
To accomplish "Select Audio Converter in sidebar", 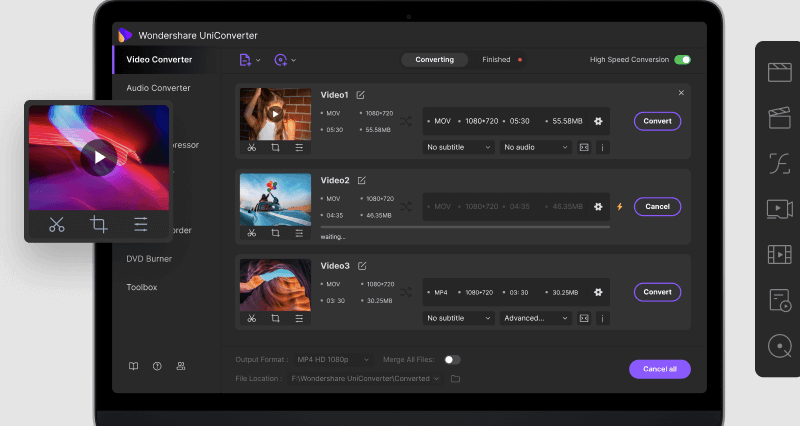I will click(x=158, y=88).
